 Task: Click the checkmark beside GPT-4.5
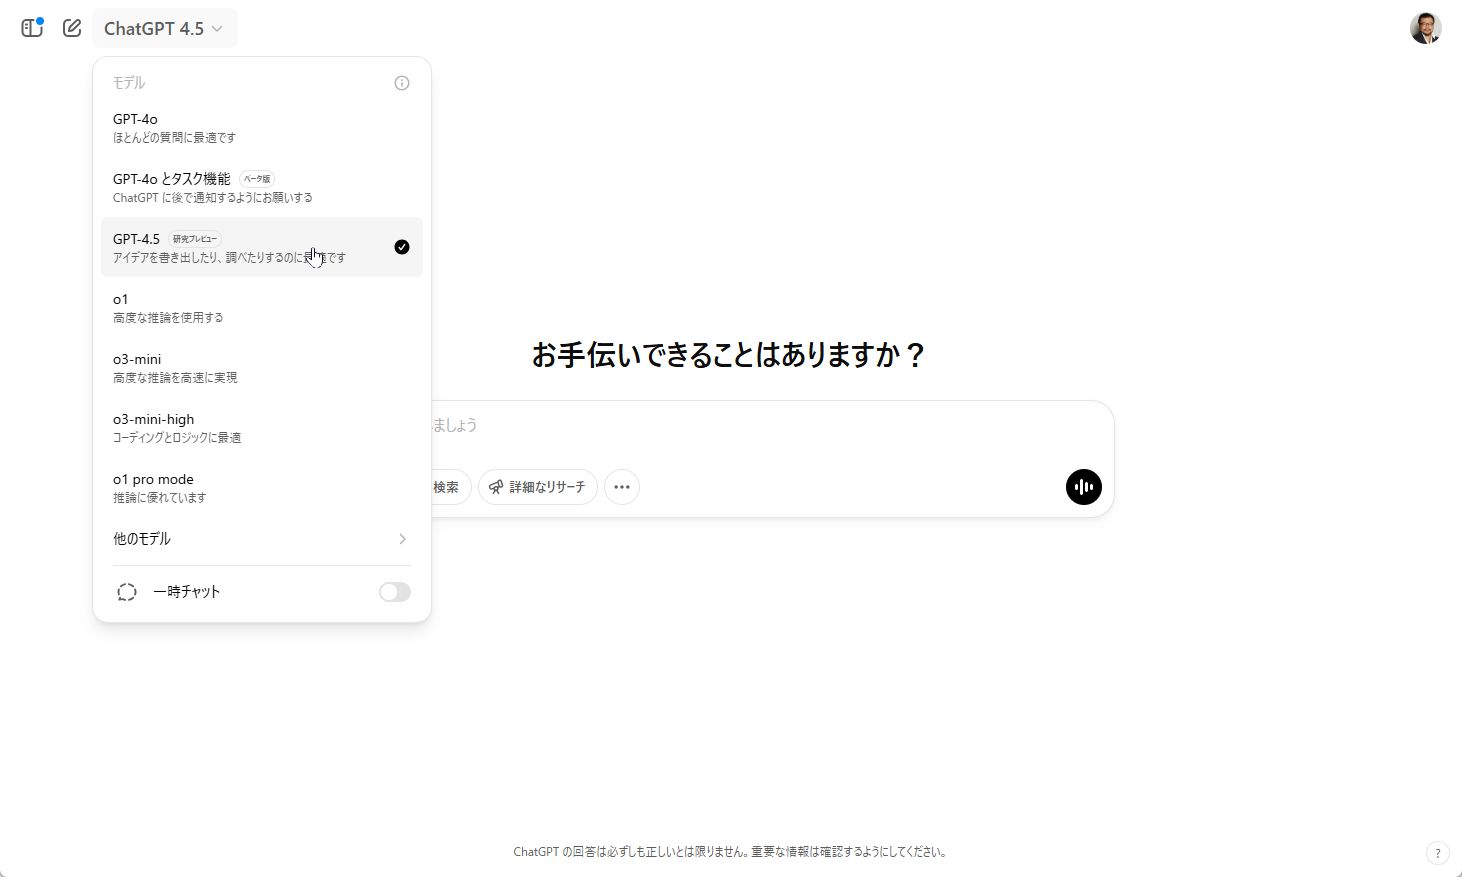(402, 247)
